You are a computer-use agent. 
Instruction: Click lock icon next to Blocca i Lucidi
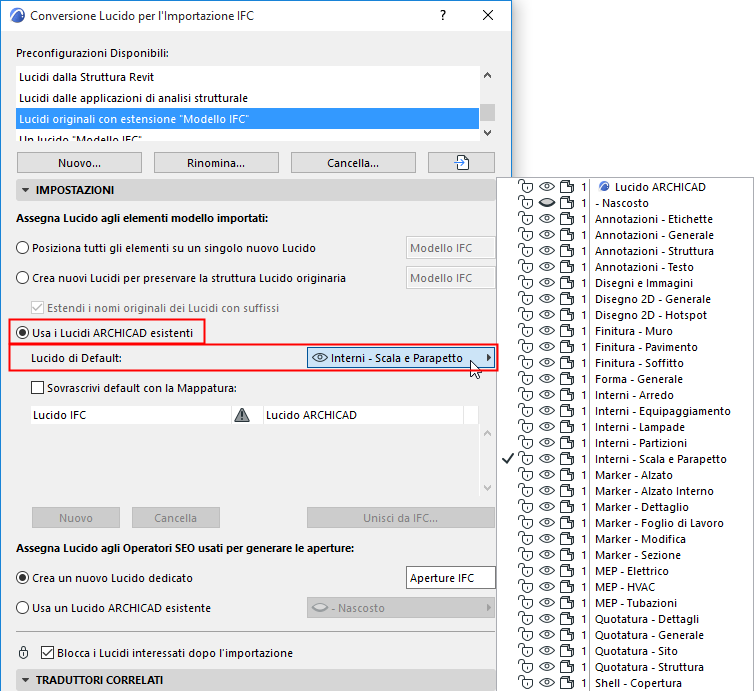tap(23, 653)
